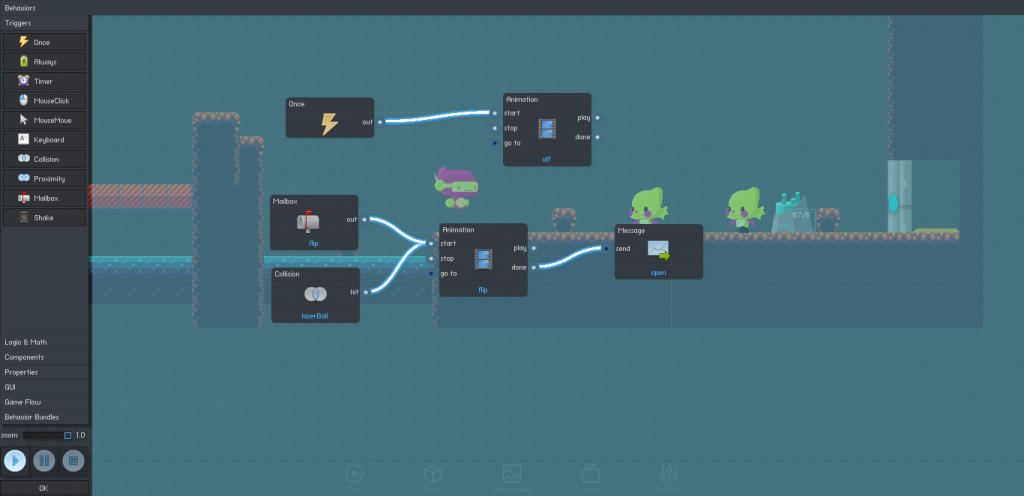Click the overlapping circles on Collision node
Viewport: 1024px width, 496px height.
[x=315, y=294]
